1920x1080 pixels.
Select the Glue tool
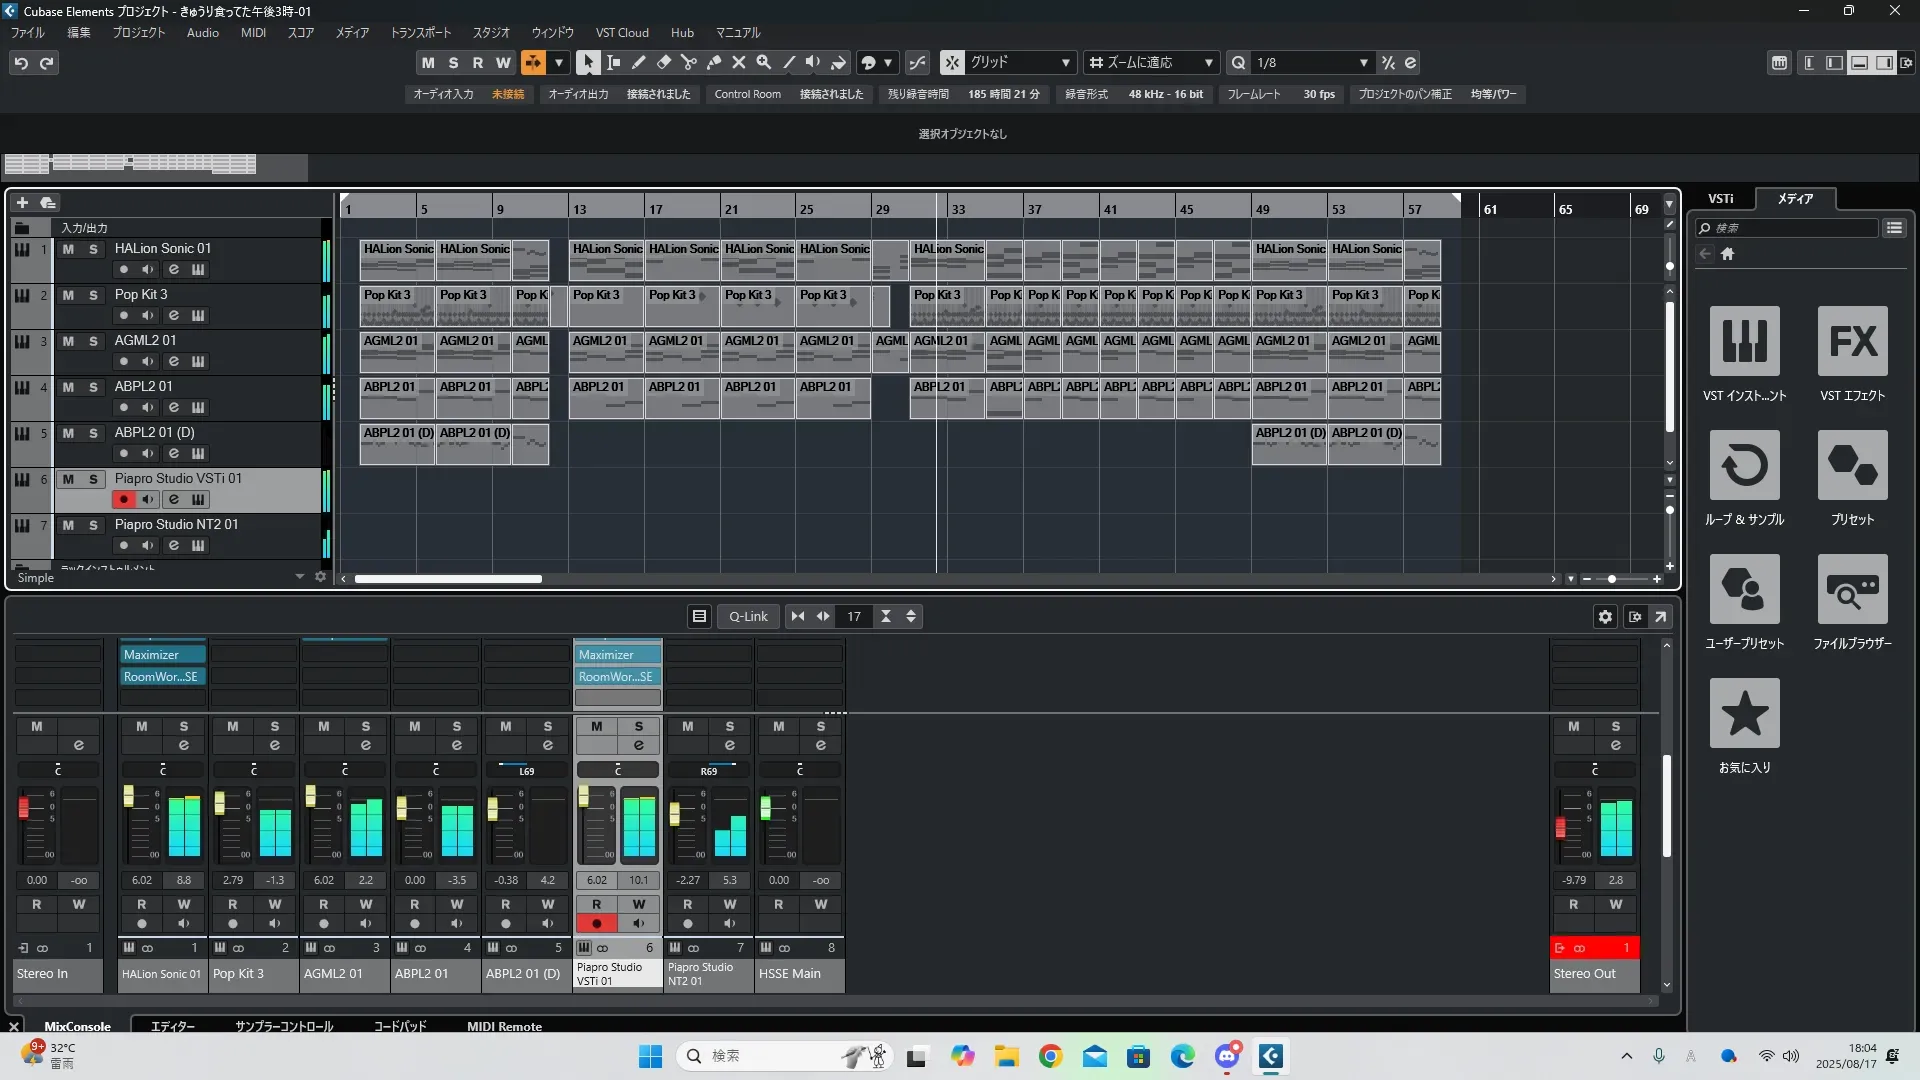pyautogui.click(x=713, y=62)
